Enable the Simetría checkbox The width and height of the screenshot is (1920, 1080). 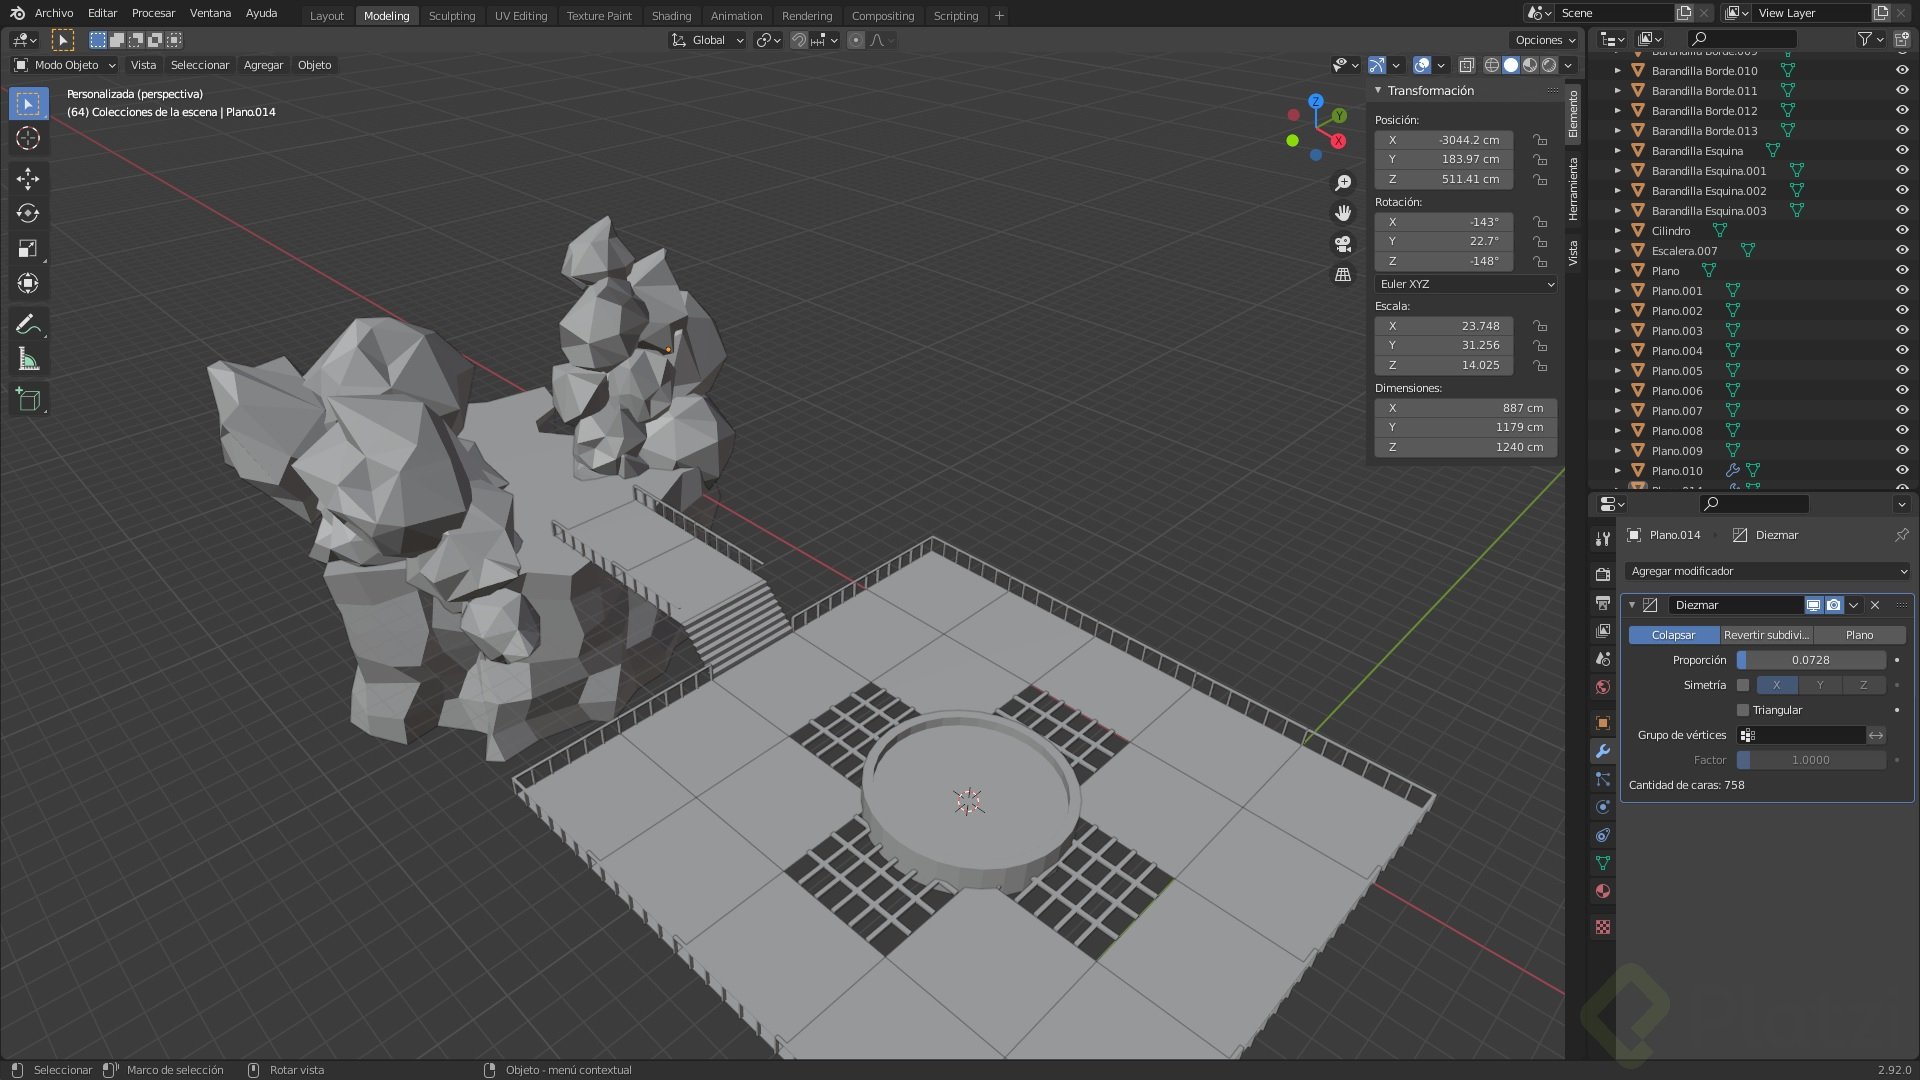click(1743, 685)
